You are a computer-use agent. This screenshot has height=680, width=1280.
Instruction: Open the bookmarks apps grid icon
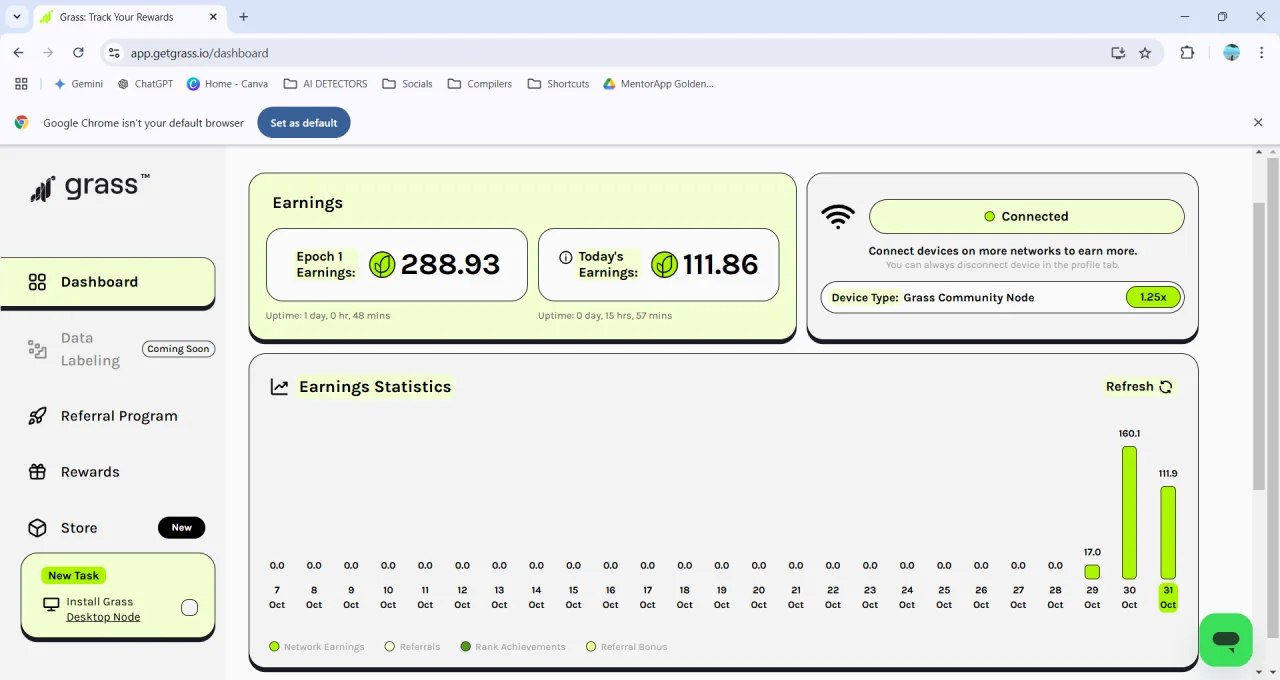pyautogui.click(x=22, y=84)
